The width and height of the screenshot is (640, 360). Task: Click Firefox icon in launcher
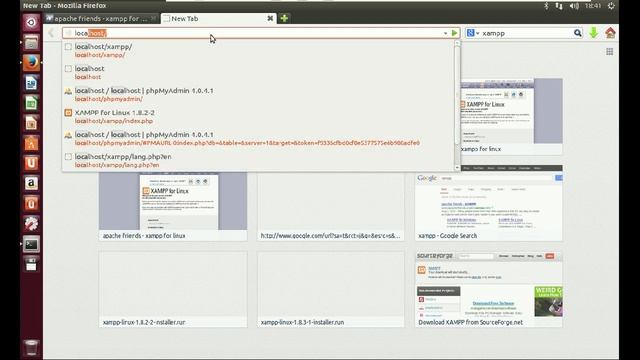(31, 62)
